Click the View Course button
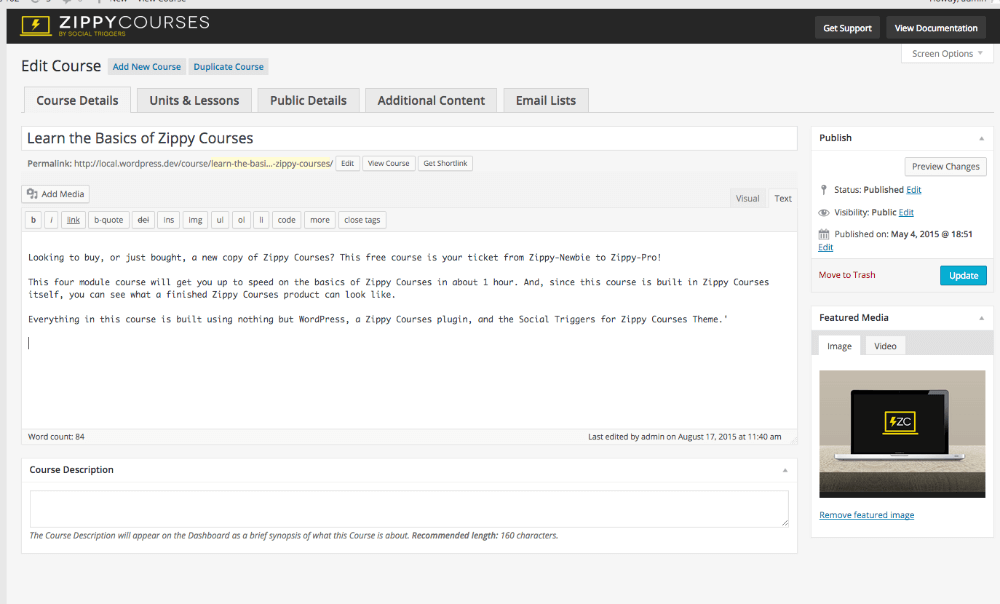1000x604 pixels. pos(388,163)
